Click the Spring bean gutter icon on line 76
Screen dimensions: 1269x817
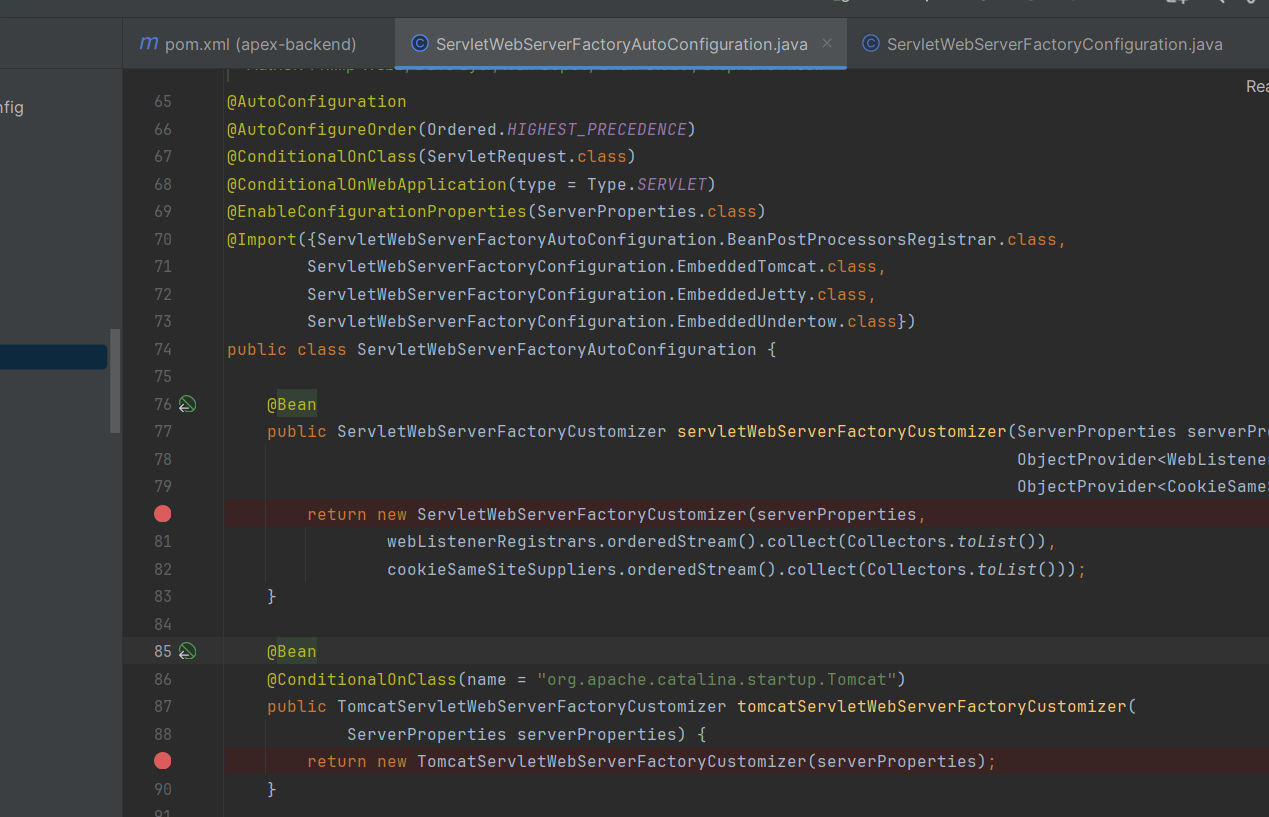coord(187,405)
